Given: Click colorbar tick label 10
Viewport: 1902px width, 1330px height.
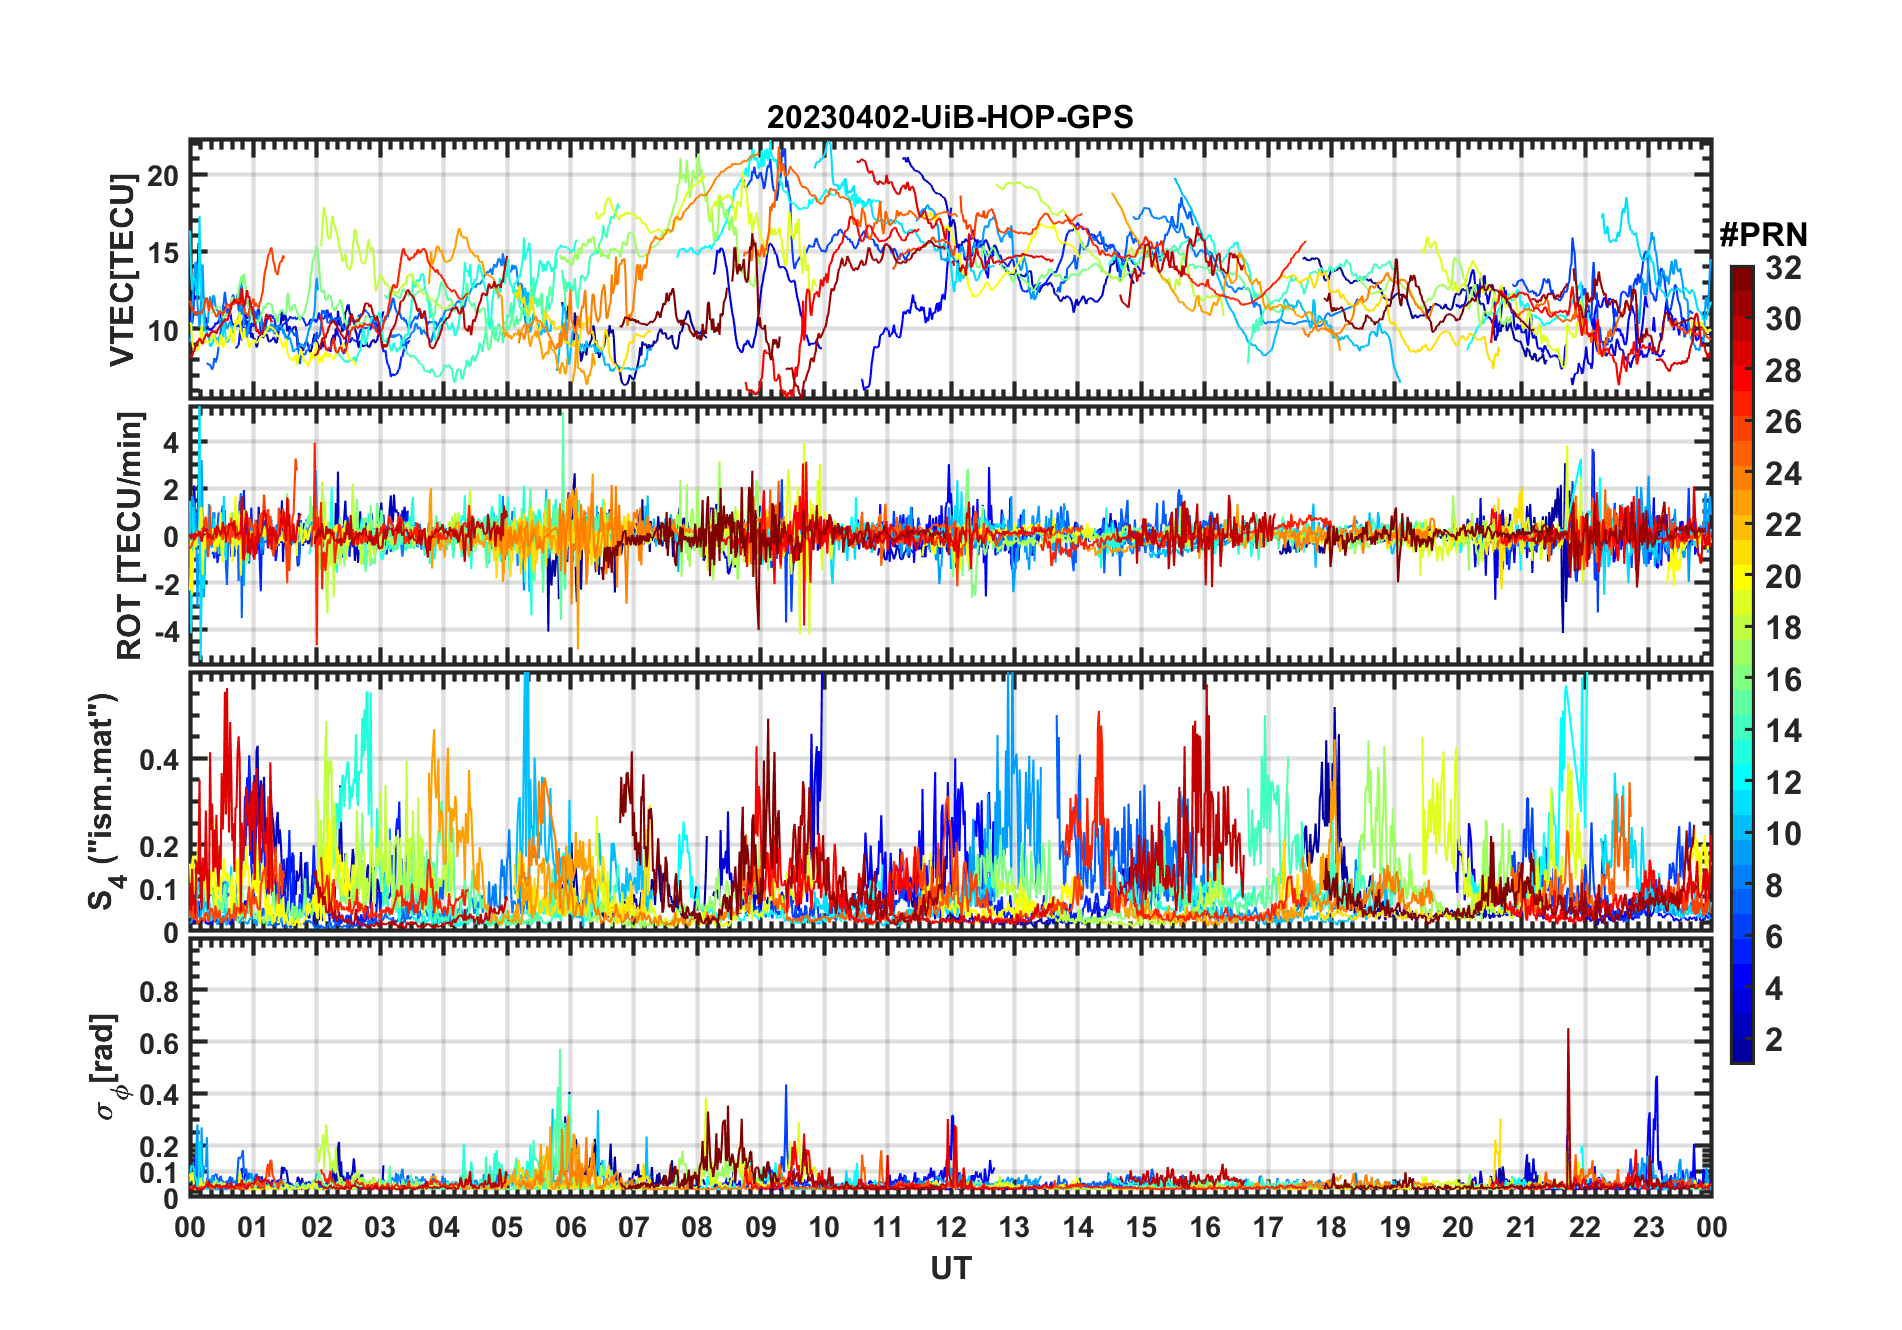Looking at the screenshot, I should pyautogui.click(x=1783, y=834).
